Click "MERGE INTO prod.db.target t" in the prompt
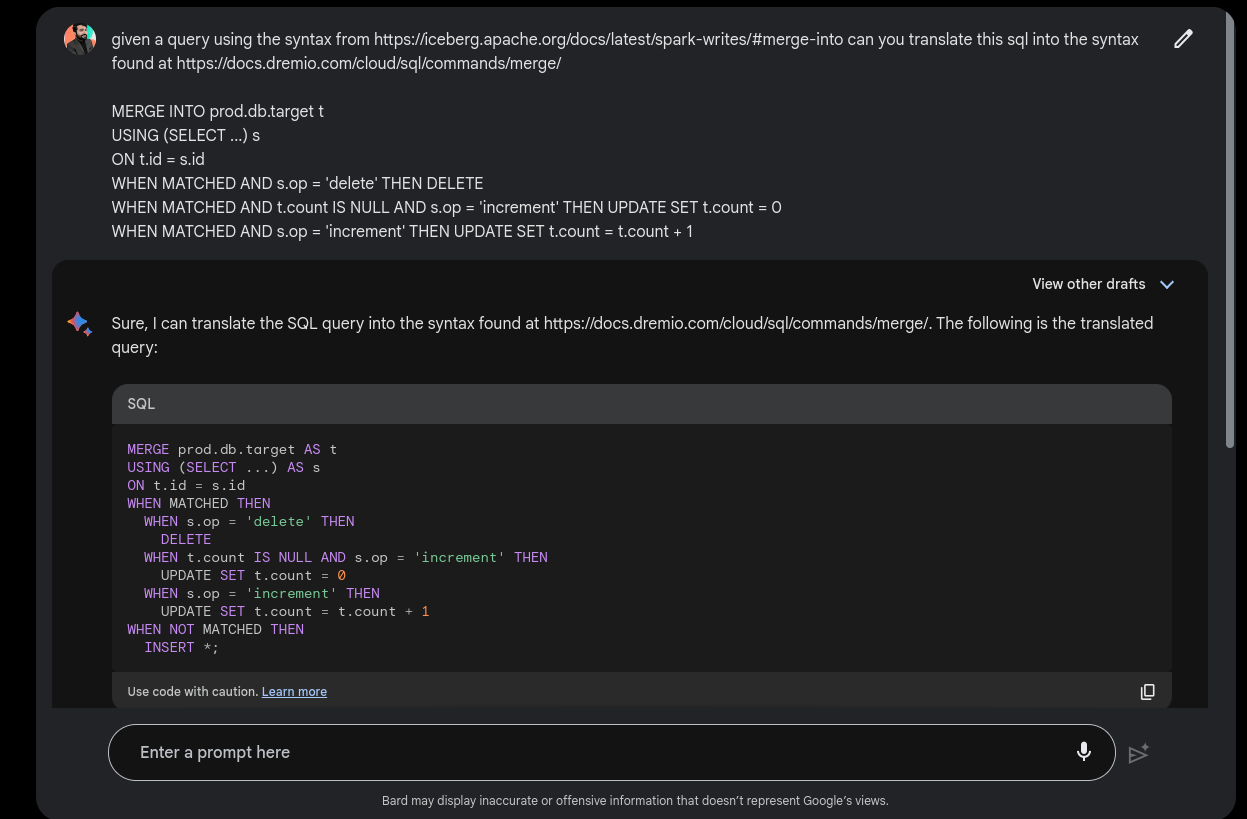This screenshot has height=819, width=1247. click(218, 111)
